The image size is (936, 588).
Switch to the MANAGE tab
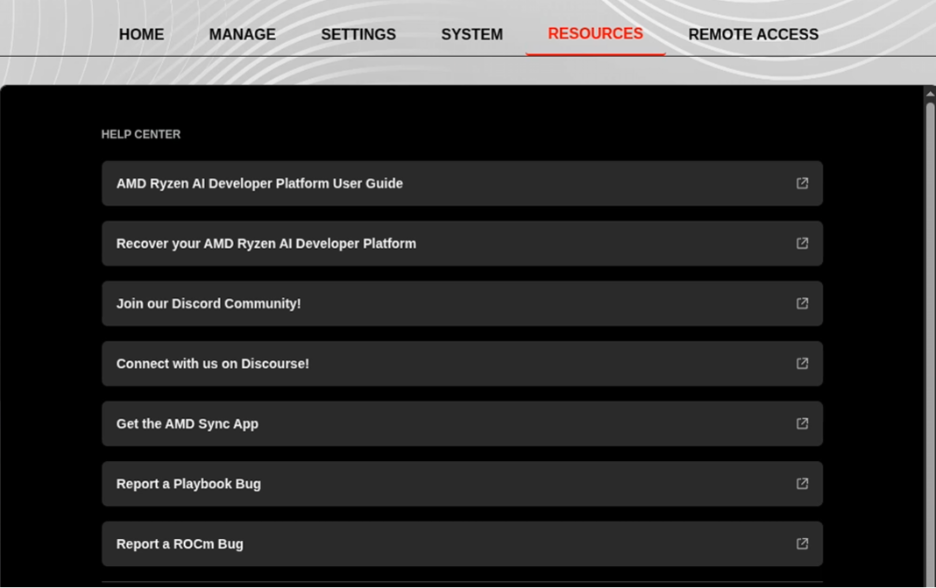pos(242,34)
